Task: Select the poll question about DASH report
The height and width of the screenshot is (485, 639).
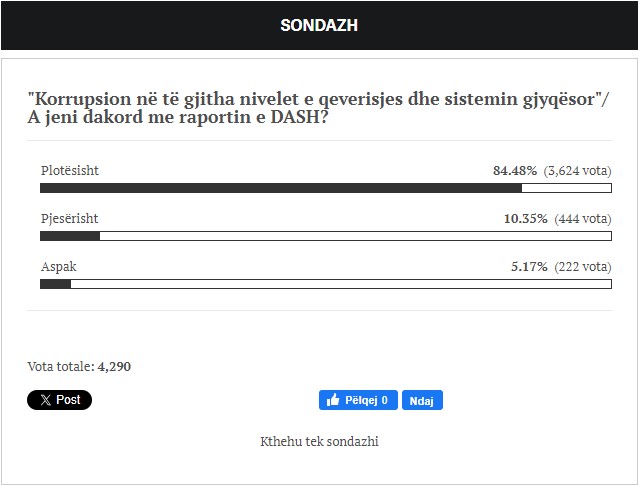Action: point(318,109)
